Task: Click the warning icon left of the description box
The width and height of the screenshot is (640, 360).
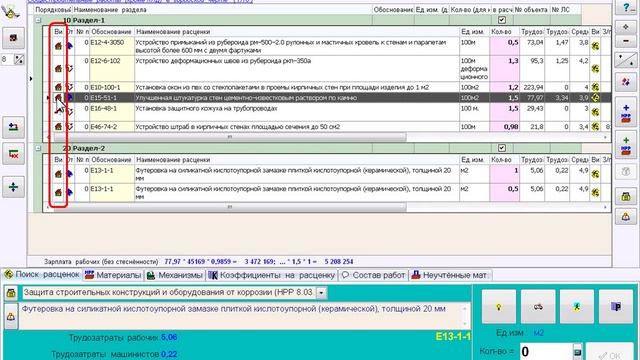Action: pyautogui.click(x=11, y=316)
